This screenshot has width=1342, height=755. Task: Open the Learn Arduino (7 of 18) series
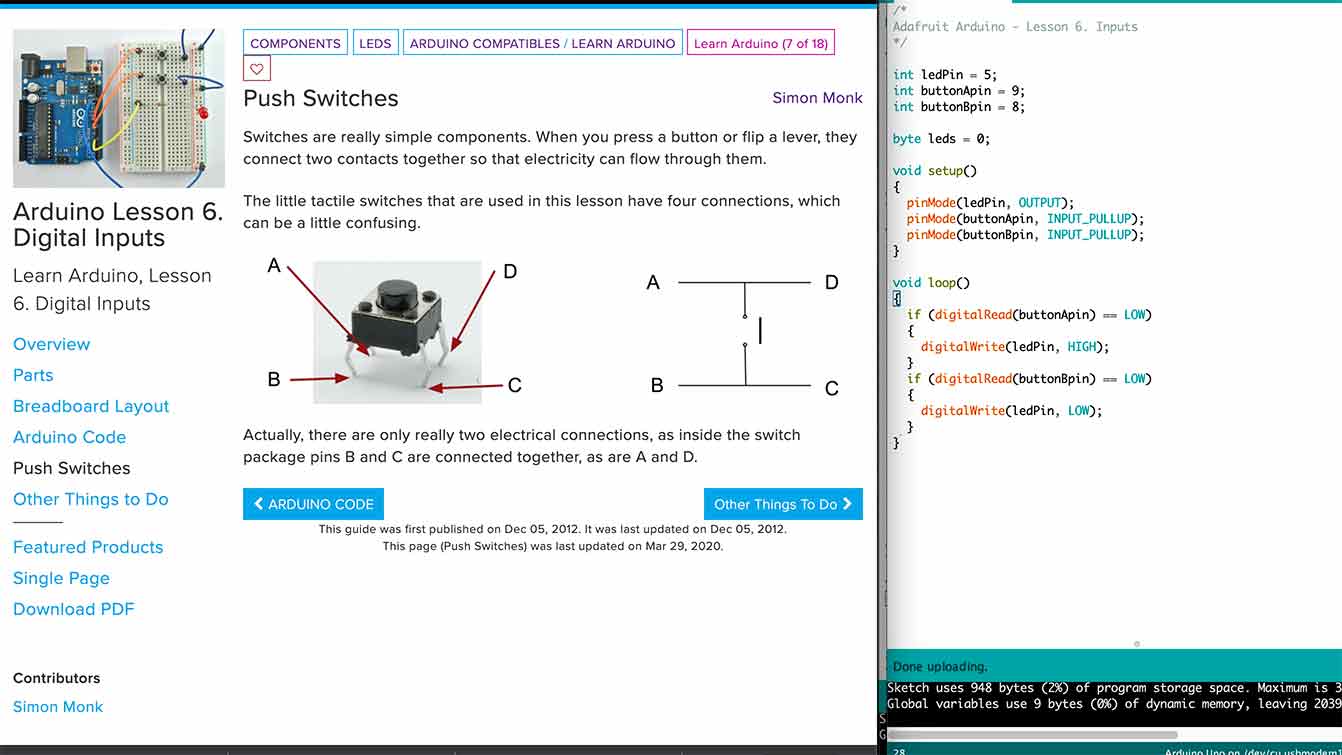point(761,43)
